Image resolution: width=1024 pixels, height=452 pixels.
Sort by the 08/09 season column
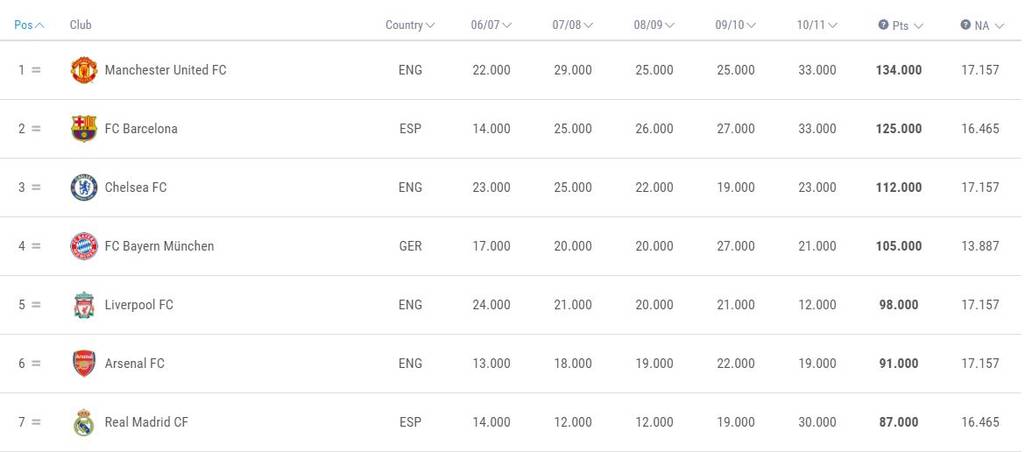tap(654, 25)
